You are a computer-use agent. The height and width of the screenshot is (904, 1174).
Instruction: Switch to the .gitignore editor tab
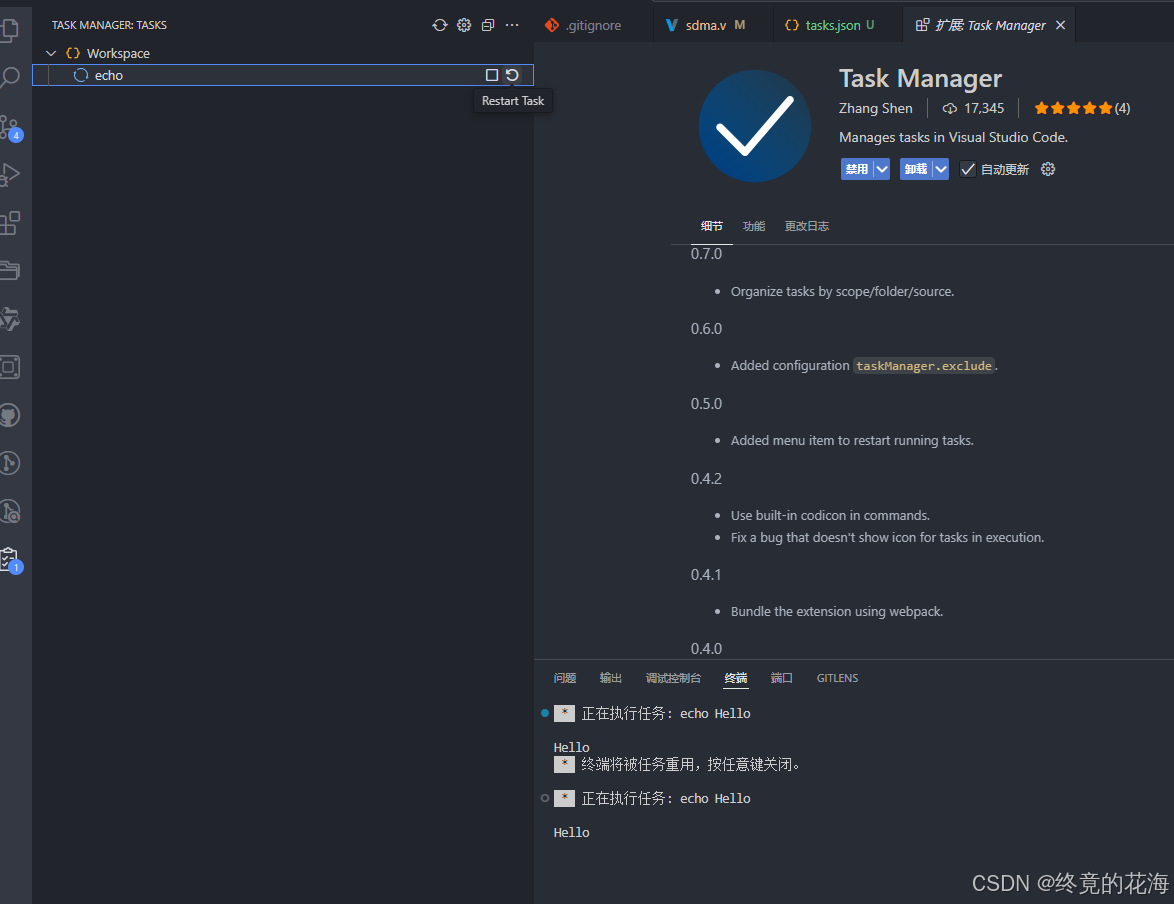584,25
